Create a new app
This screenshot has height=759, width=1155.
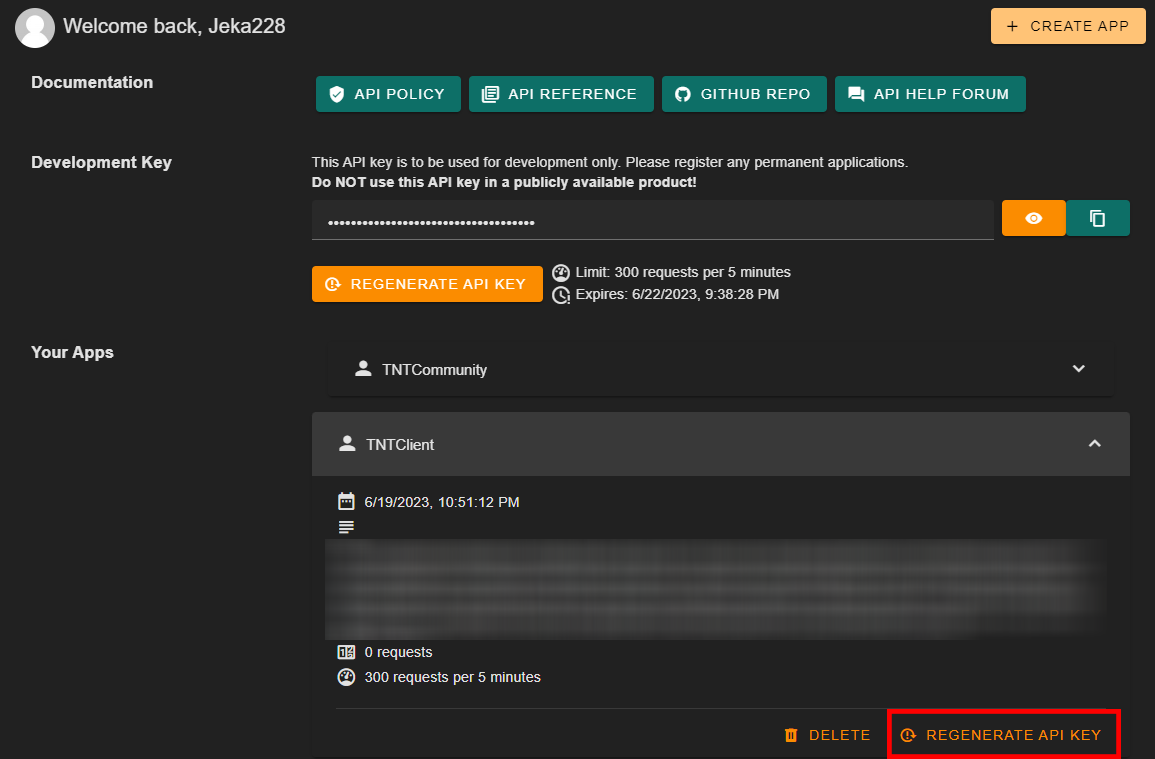point(1067,27)
